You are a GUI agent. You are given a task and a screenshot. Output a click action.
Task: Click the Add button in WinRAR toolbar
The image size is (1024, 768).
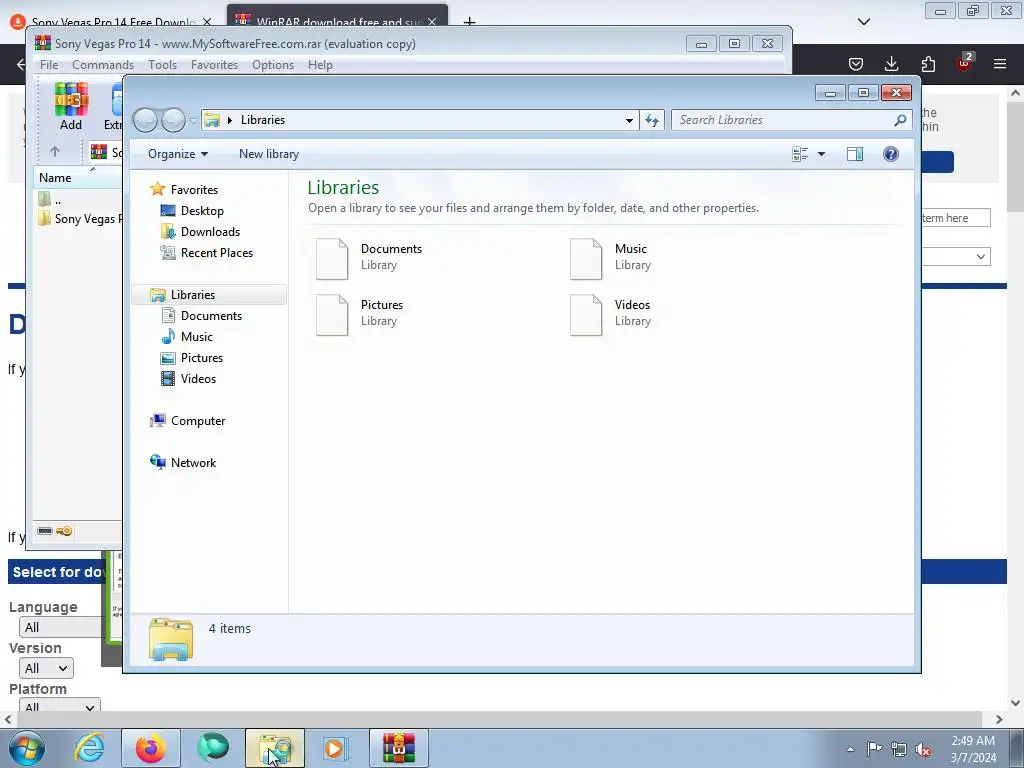tap(71, 107)
